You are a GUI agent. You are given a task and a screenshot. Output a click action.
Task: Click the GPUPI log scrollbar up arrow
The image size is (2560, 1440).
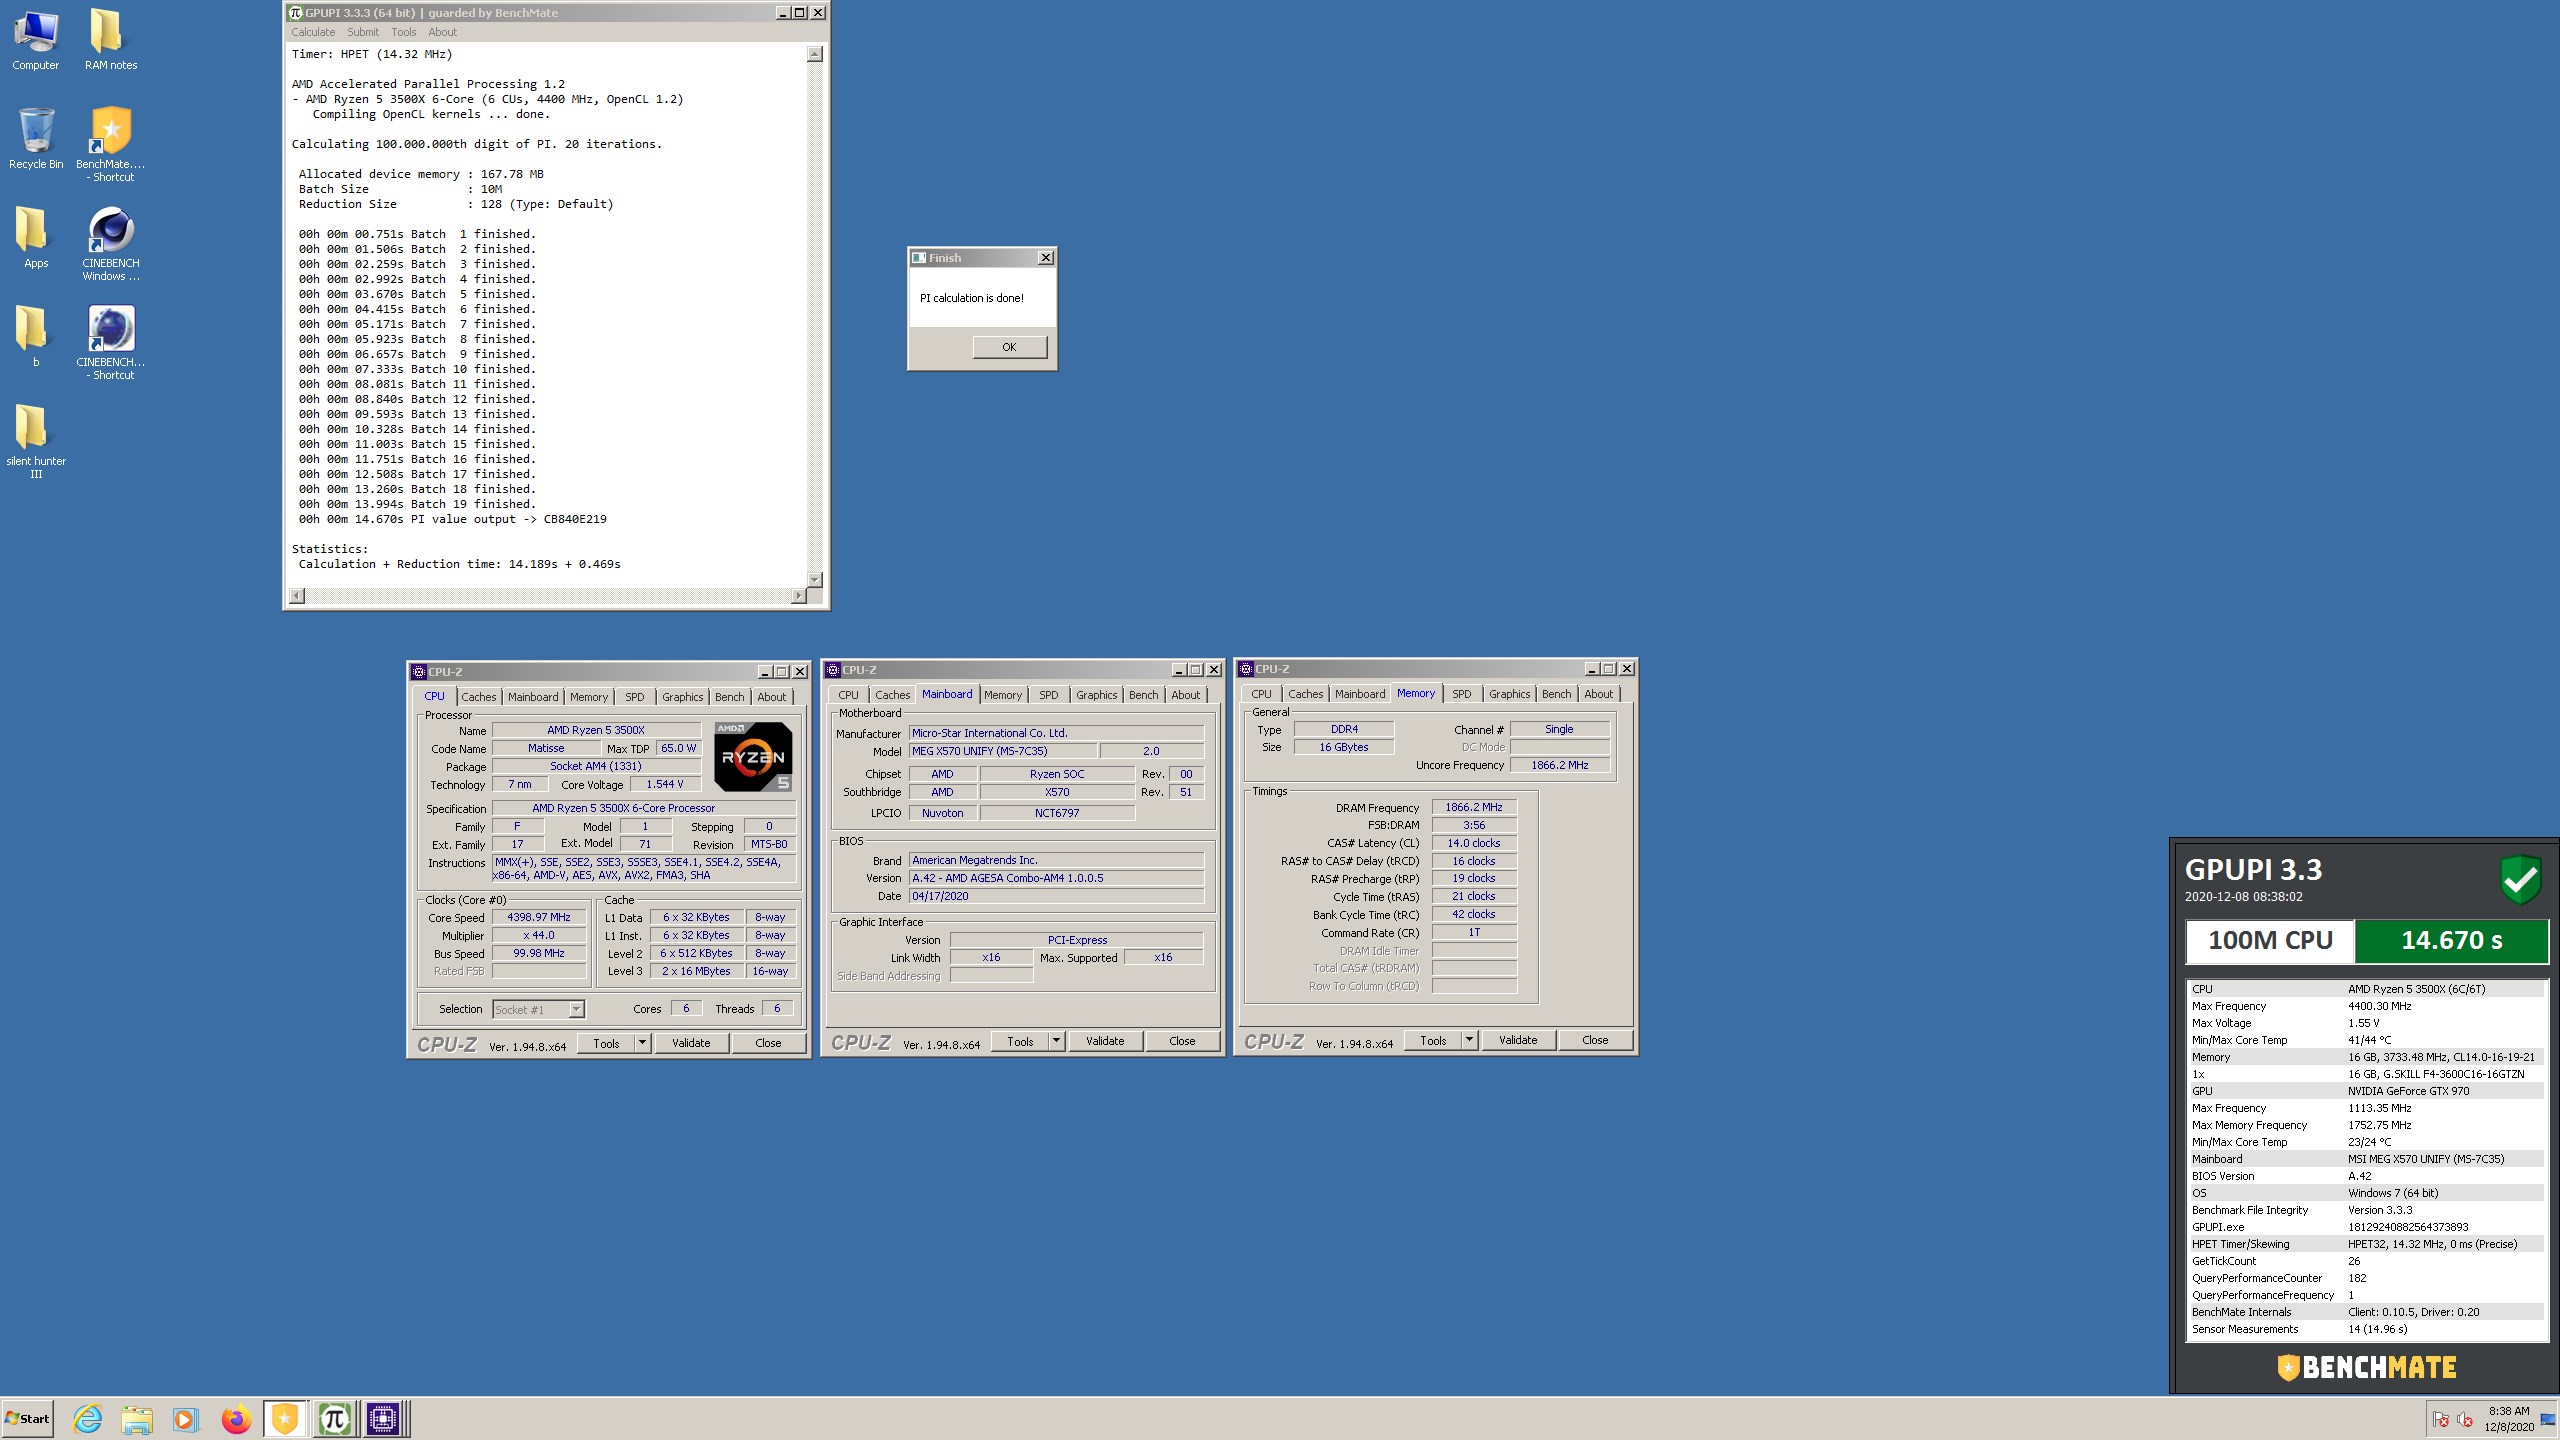815,54
